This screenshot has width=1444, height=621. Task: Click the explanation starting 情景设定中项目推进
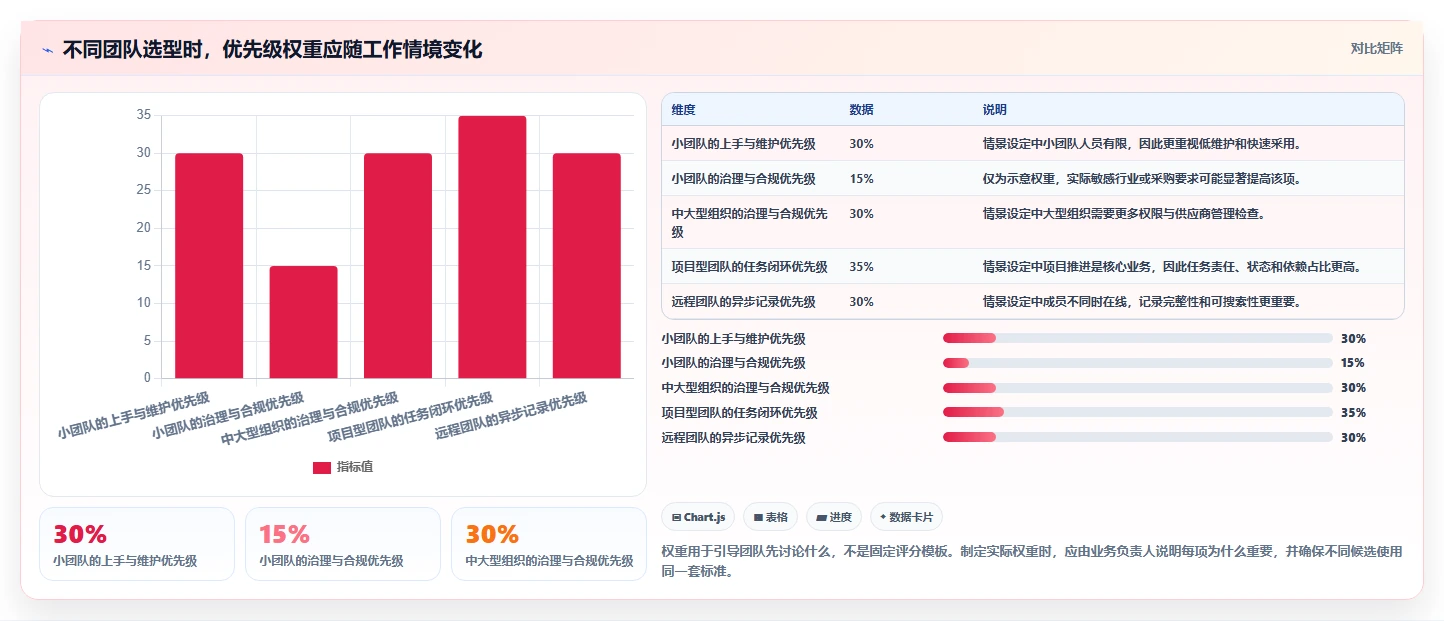point(1172,266)
